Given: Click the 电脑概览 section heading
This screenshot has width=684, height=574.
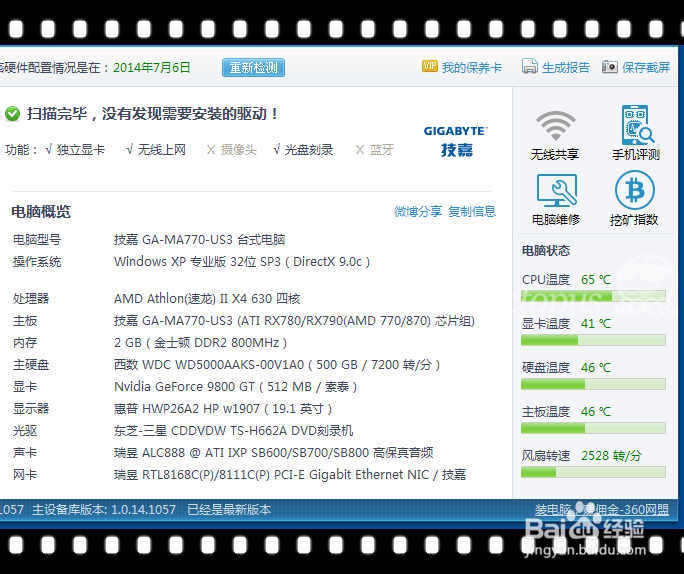Looking at the screenshot, I should click(41, 212).
